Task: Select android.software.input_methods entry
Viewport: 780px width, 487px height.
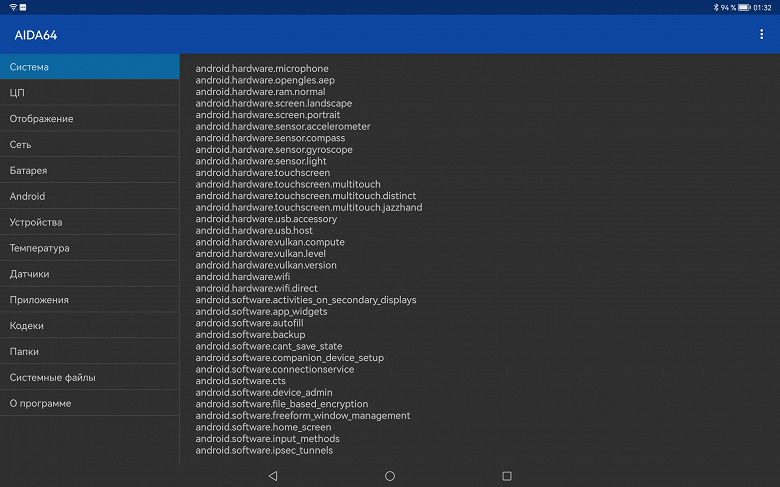Action: (x=267, y=438)
